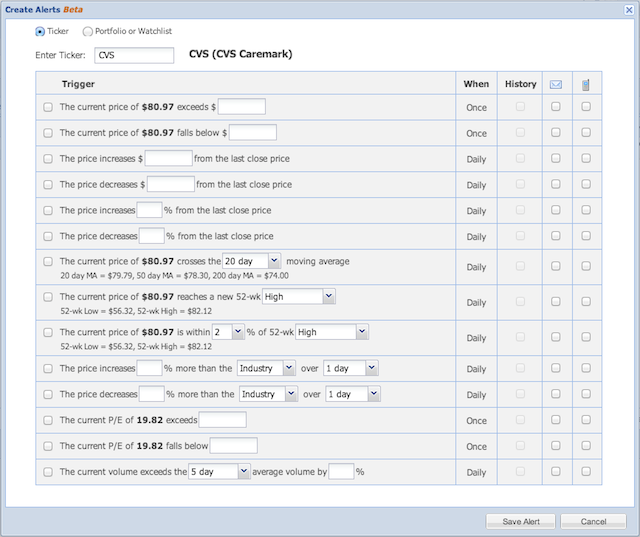Click the Trigger column header
Screen dimensions: 640x537
point(78,84)
